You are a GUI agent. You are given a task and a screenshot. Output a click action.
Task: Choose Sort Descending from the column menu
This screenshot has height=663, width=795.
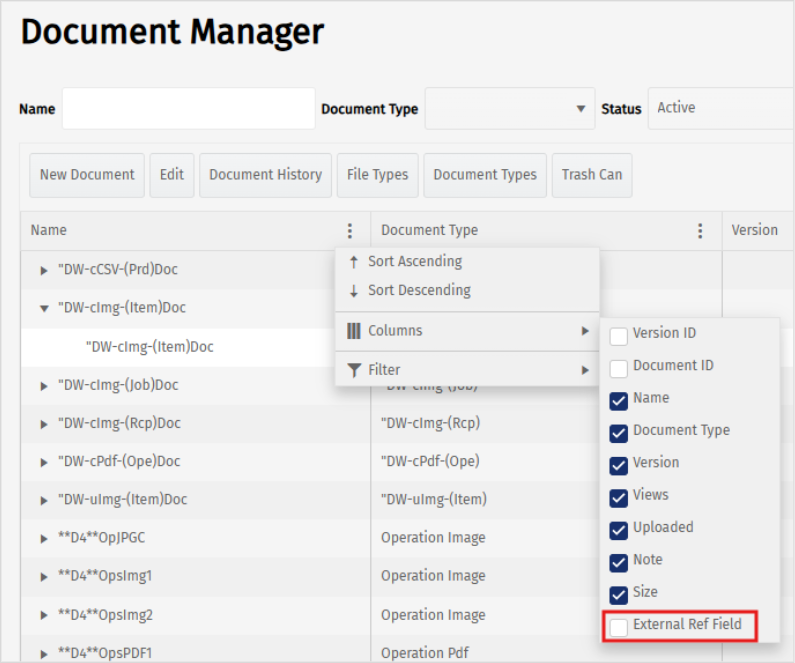[467, 291]
